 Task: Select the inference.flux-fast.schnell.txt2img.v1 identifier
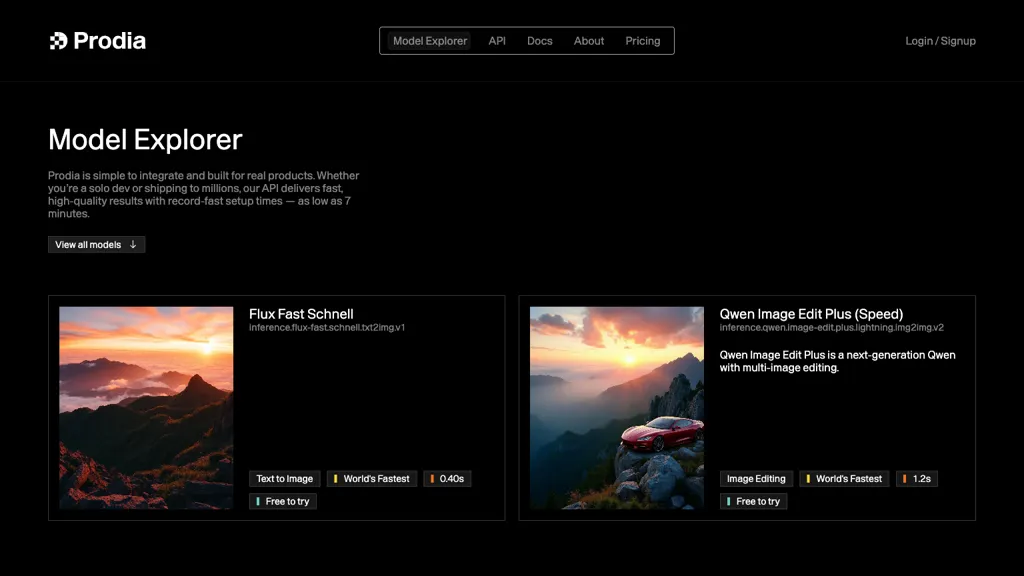click(x=327, y=327)
